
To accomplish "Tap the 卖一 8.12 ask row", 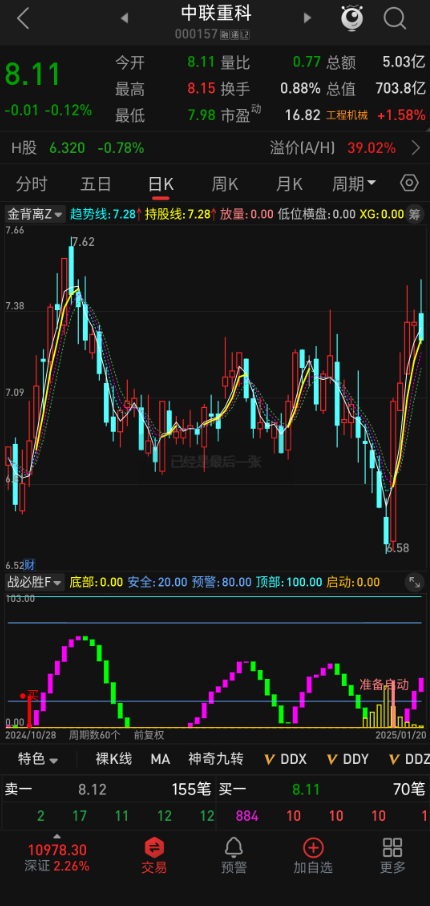I will (108, 789).
